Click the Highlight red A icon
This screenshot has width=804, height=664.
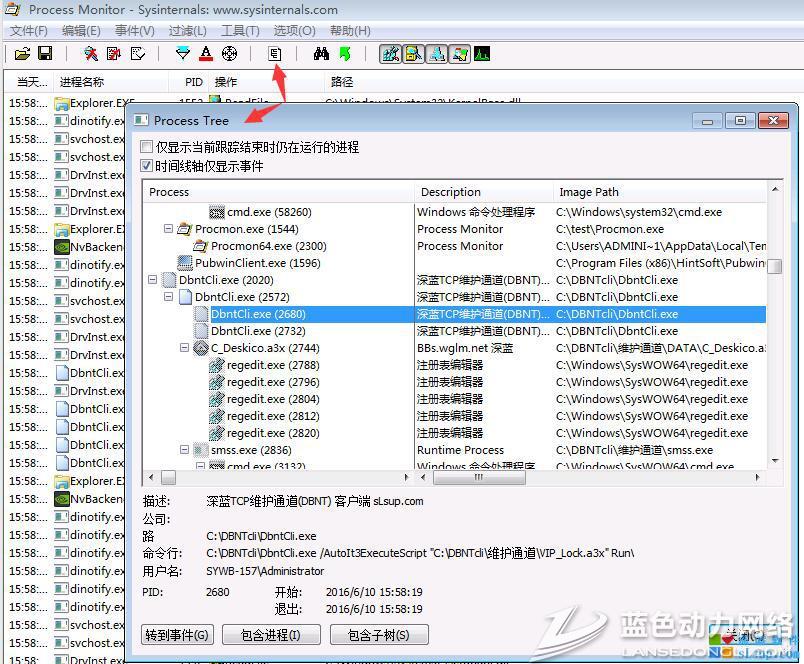coord(205,53)
